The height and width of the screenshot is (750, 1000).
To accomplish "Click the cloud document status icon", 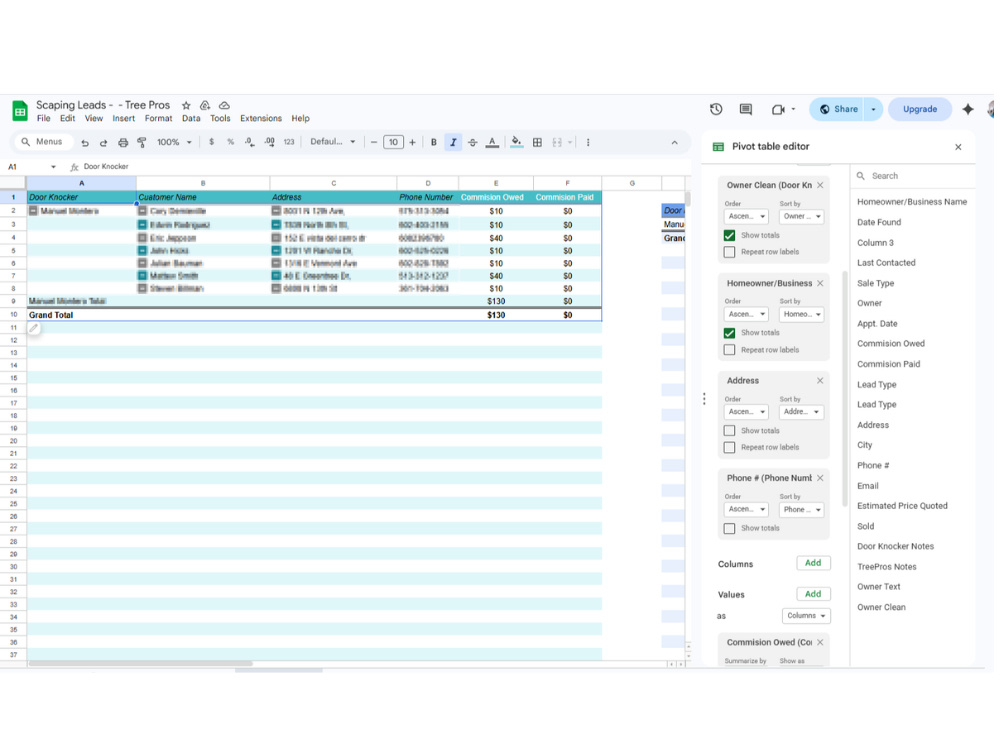I will [224, 105].
